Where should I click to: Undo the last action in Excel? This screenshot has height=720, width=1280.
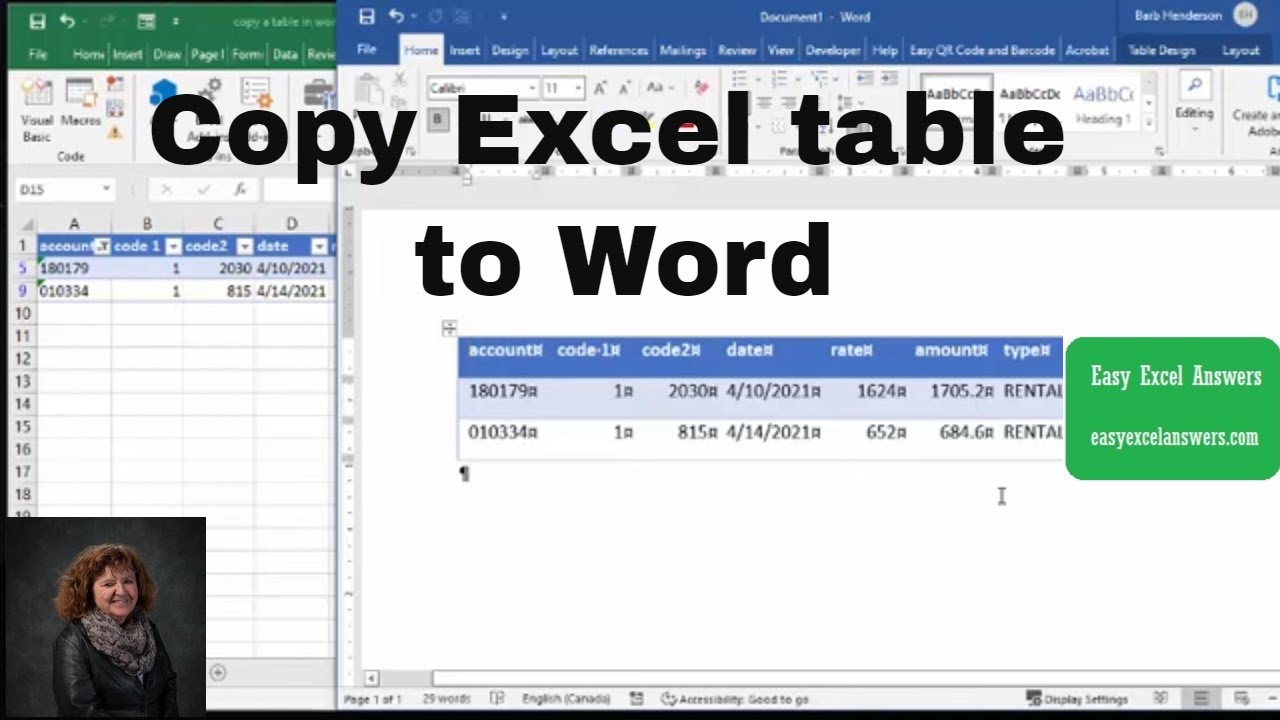pos(67,21)
